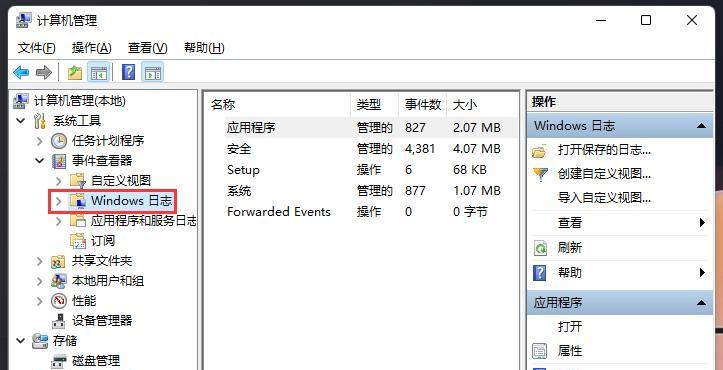The height and width of the screenshot is (370, 723).
Task: Open the 文件(F) menu
Action: [36, 48]
